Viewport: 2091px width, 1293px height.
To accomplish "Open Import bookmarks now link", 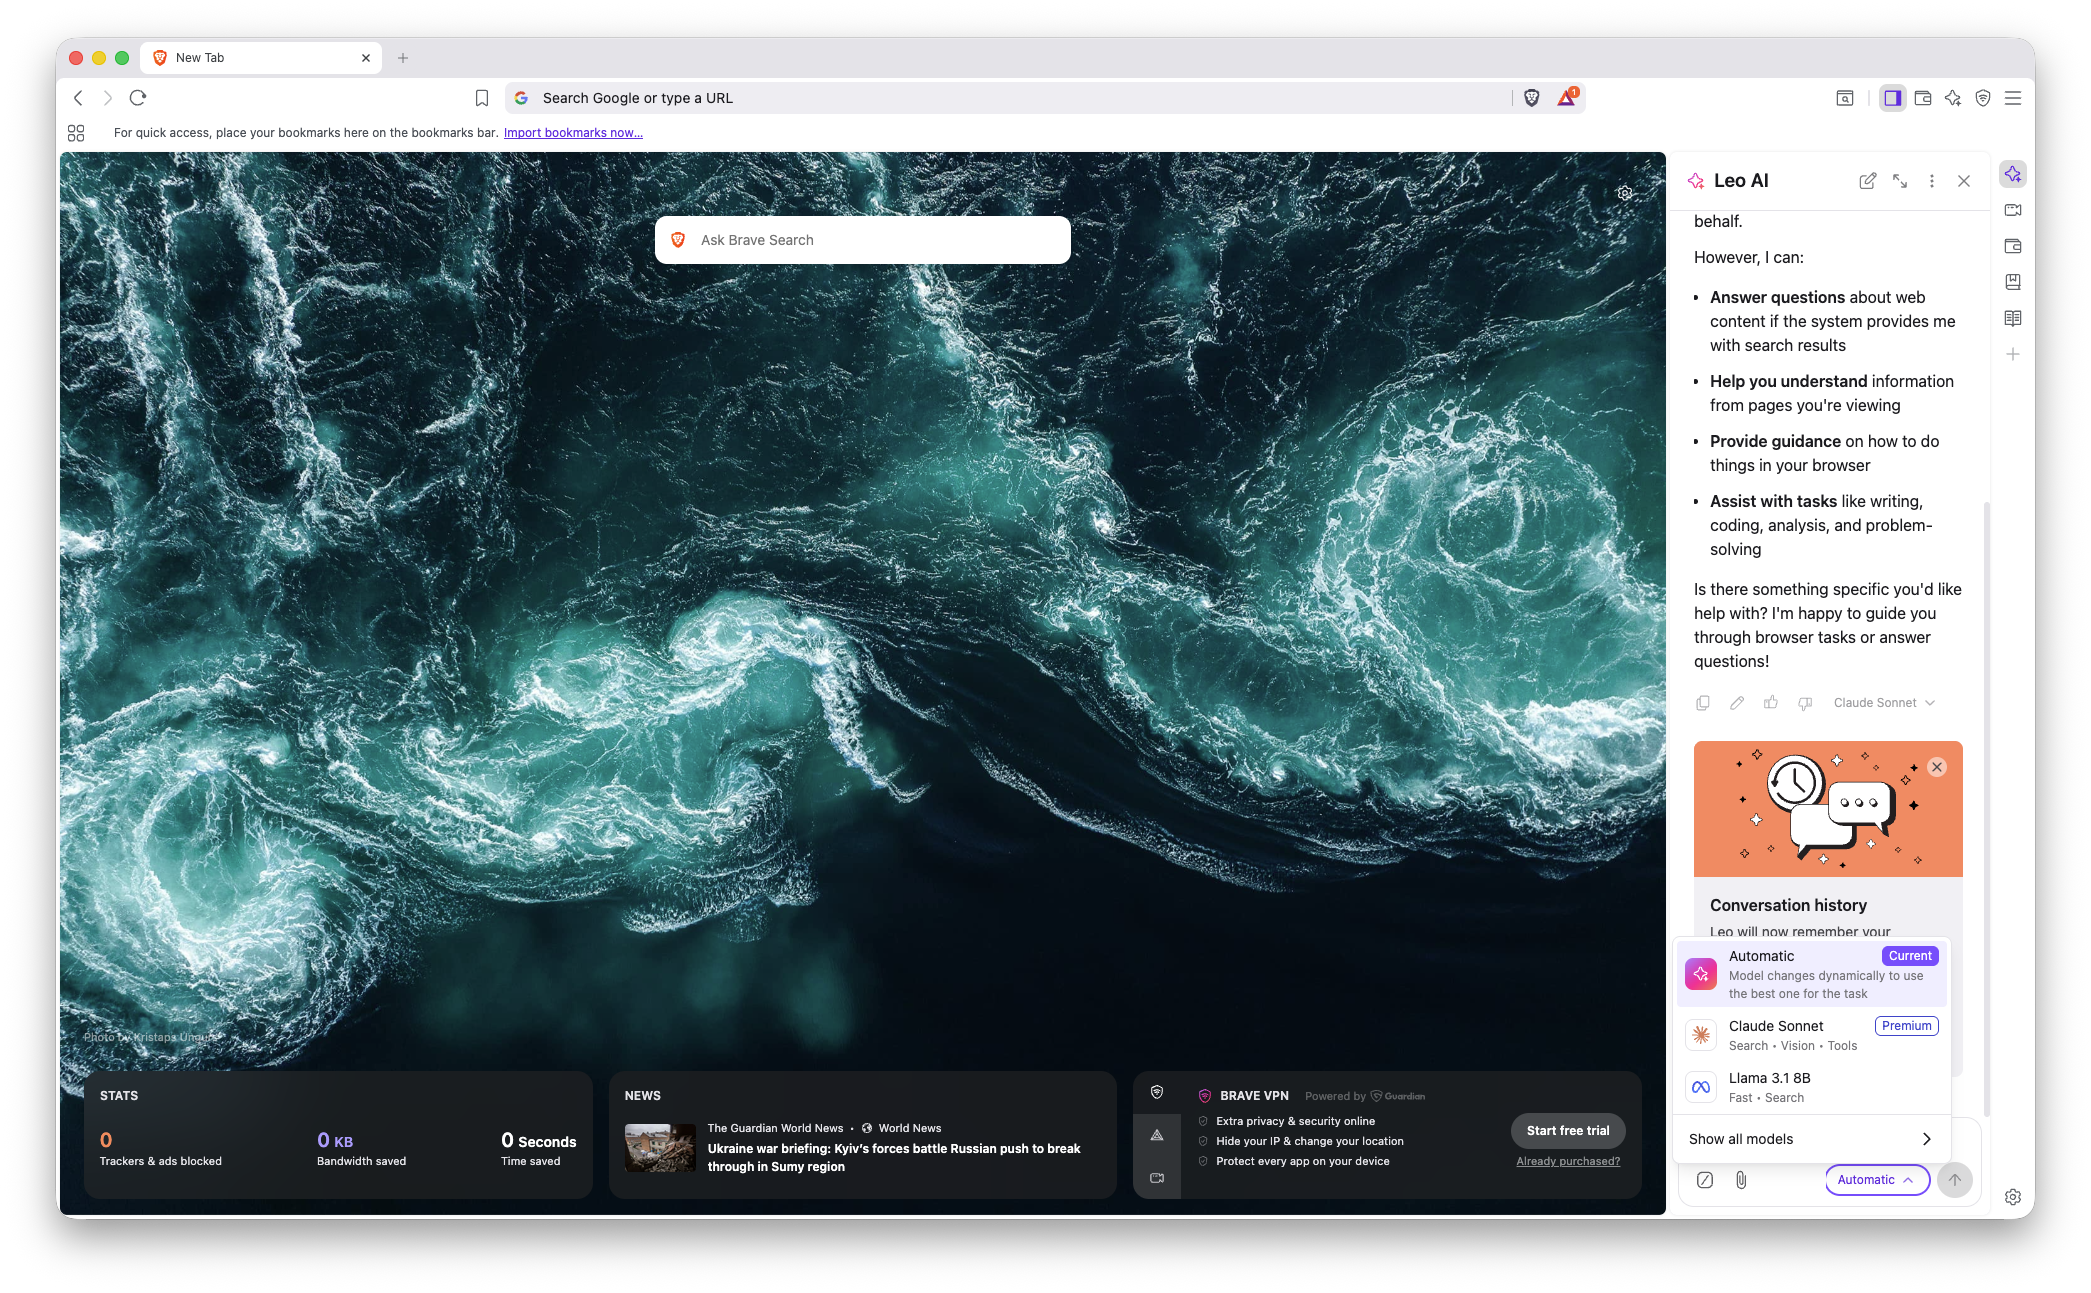I will click(573, 132).
